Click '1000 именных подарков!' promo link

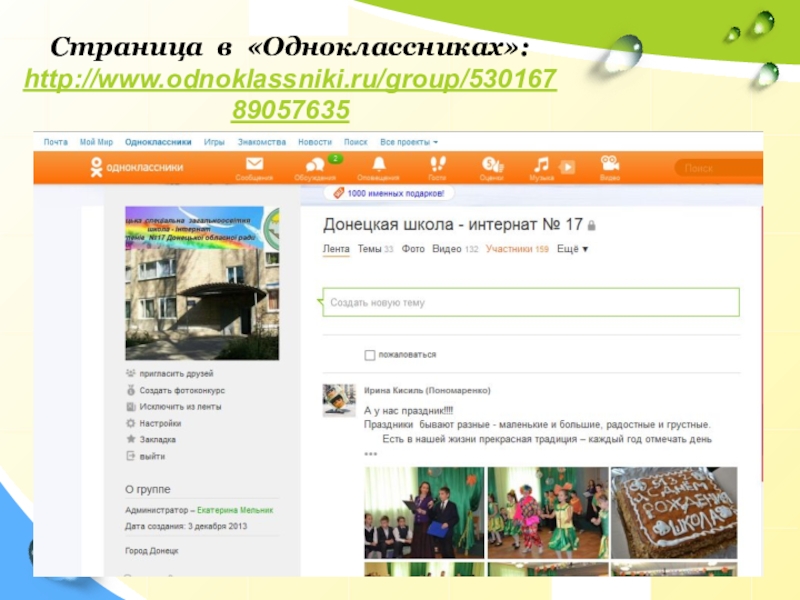[x=395, y=193]
